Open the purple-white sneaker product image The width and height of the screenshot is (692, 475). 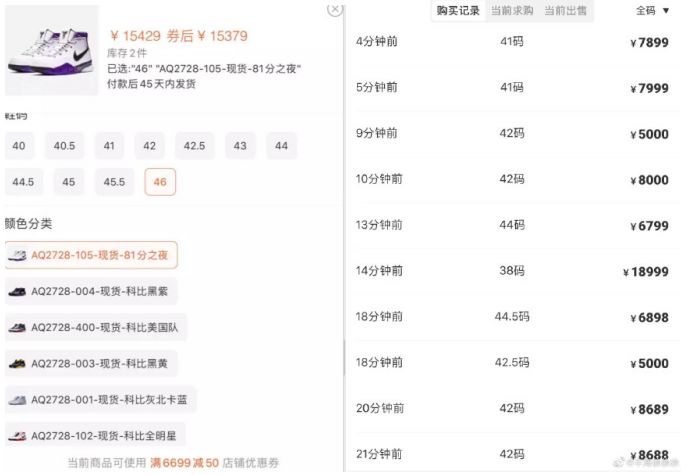pyautogui.click(x=52, y=50)
